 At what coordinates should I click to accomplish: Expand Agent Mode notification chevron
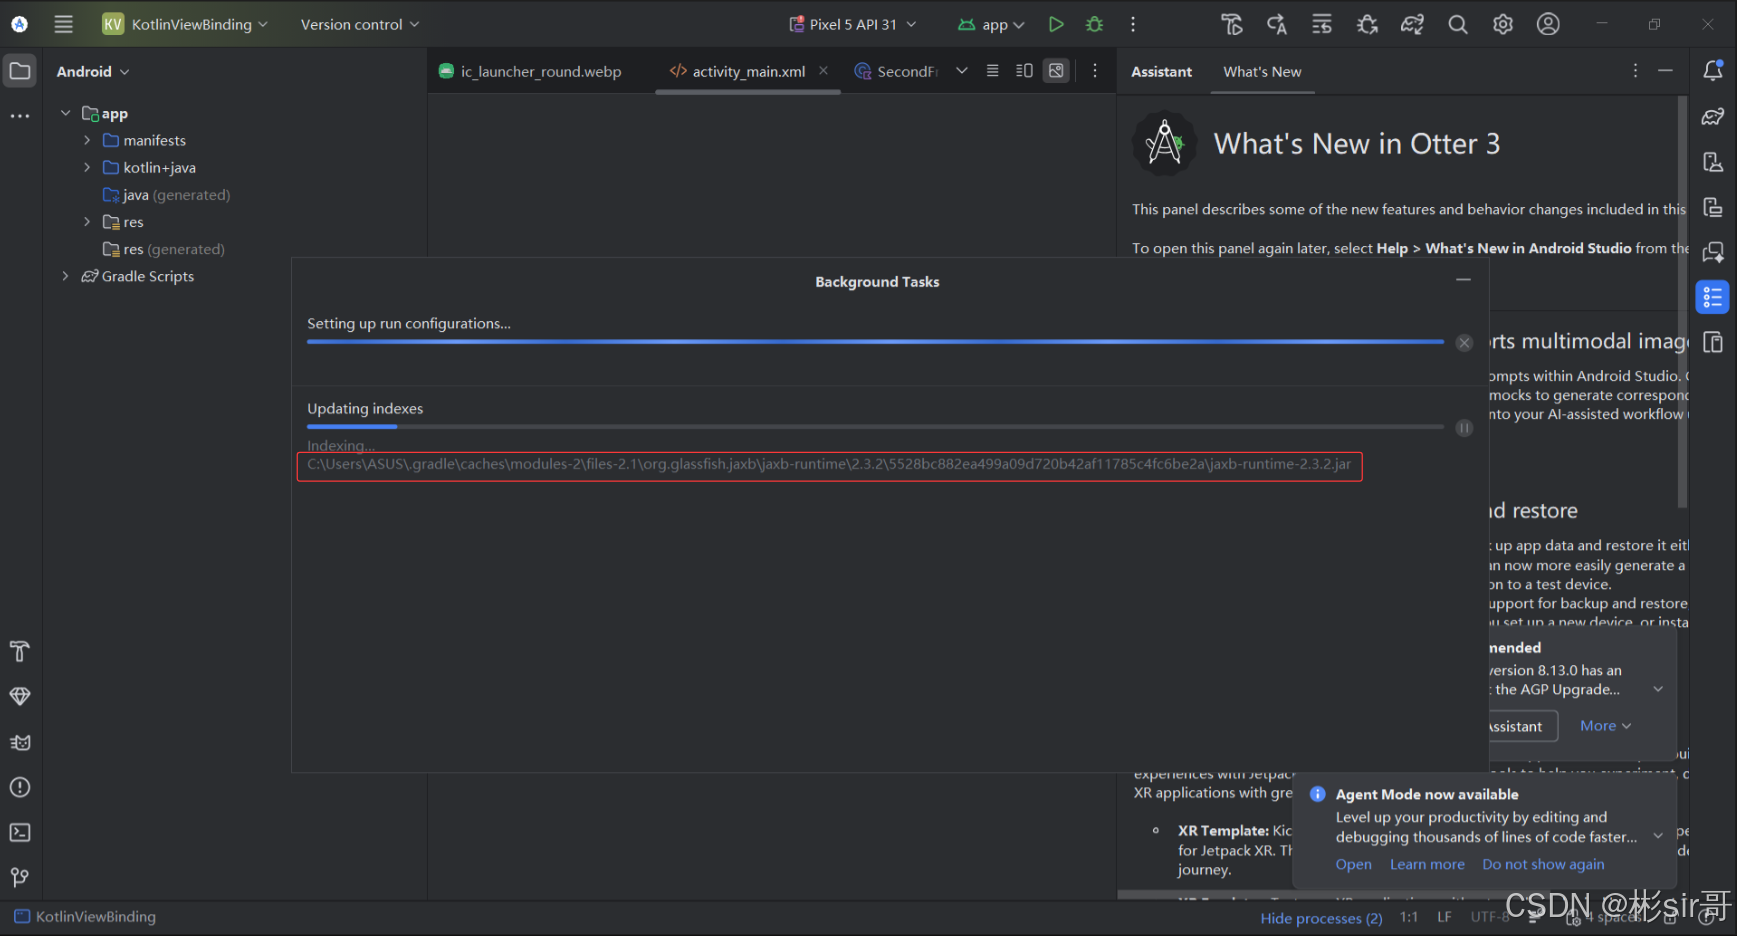click(x=1658, y=836)
